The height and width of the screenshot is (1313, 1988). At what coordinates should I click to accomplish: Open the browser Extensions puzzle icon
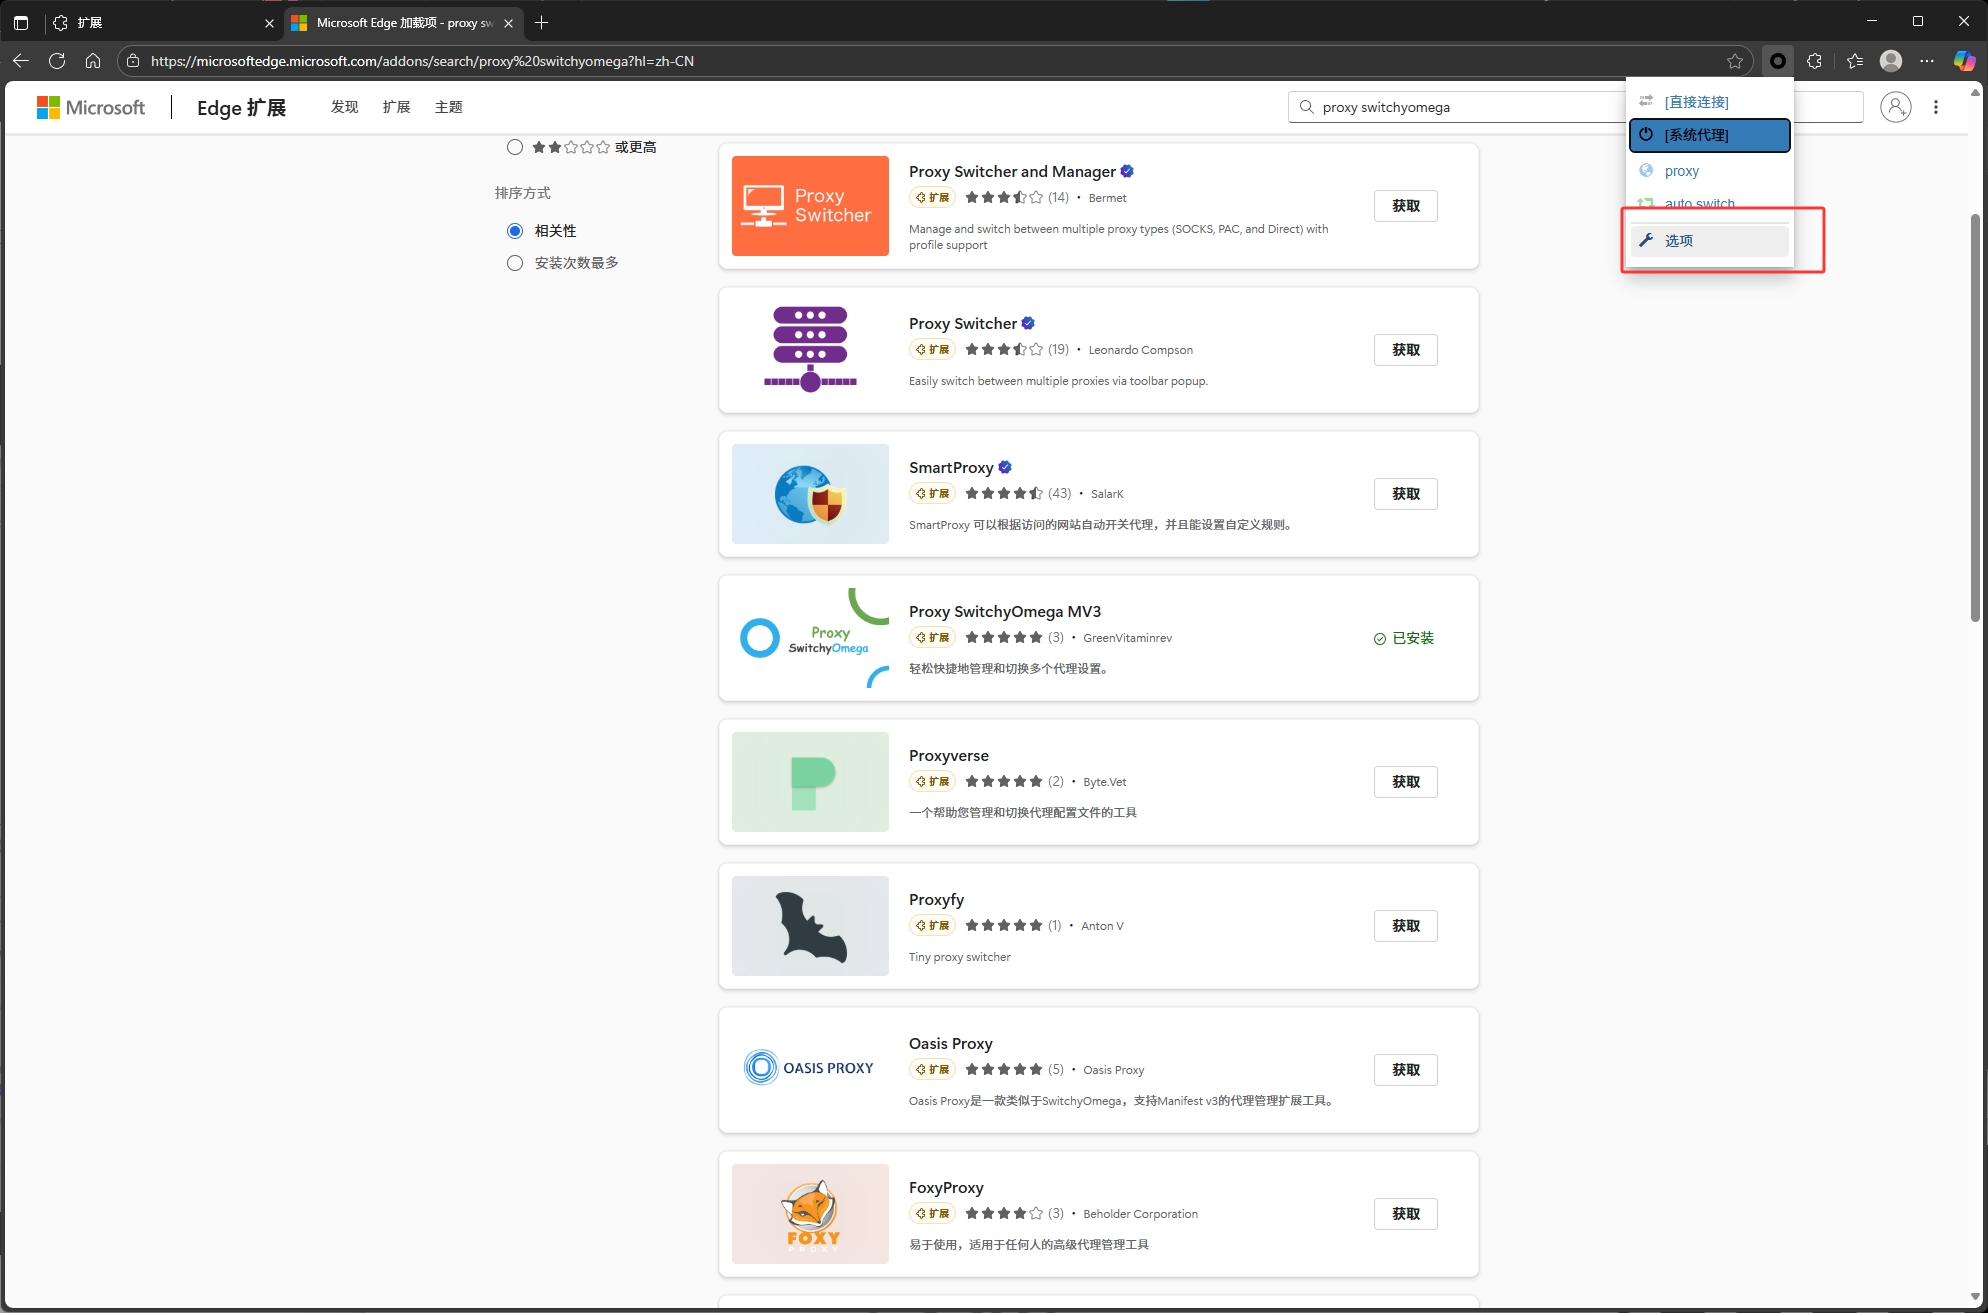pos(1815,61)
